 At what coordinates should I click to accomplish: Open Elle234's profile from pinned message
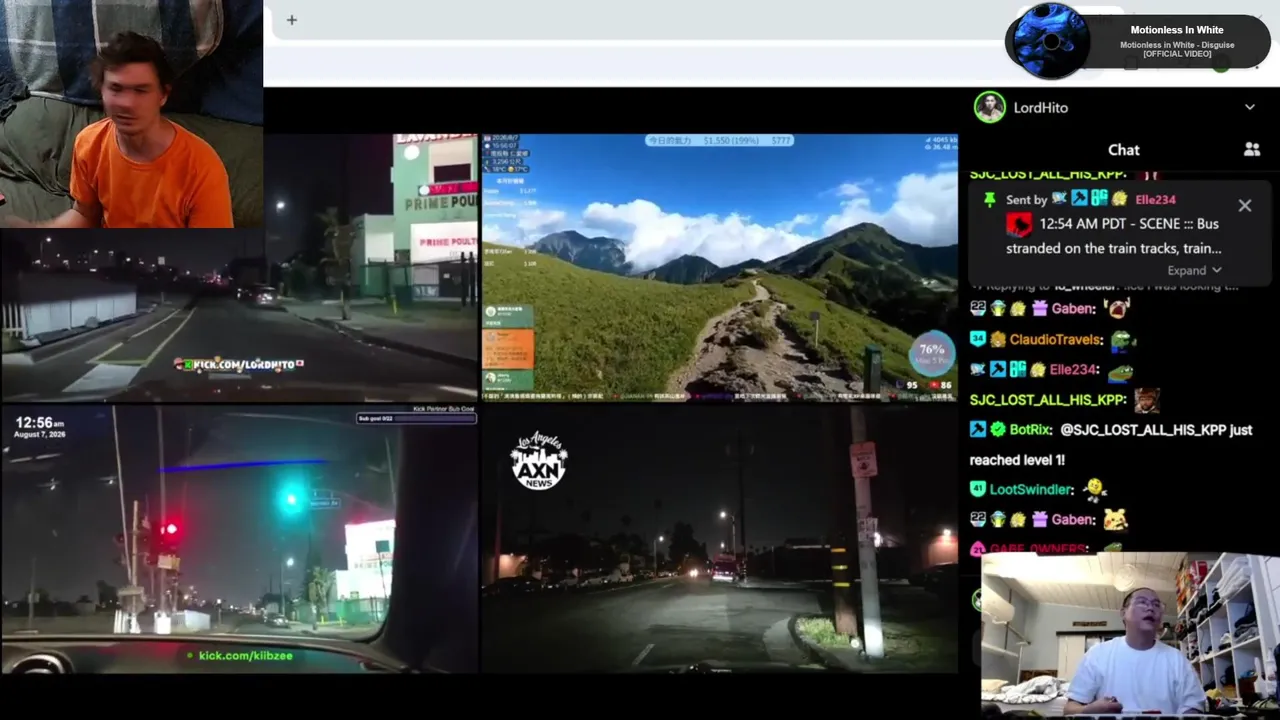click(x=1155, y=199)
